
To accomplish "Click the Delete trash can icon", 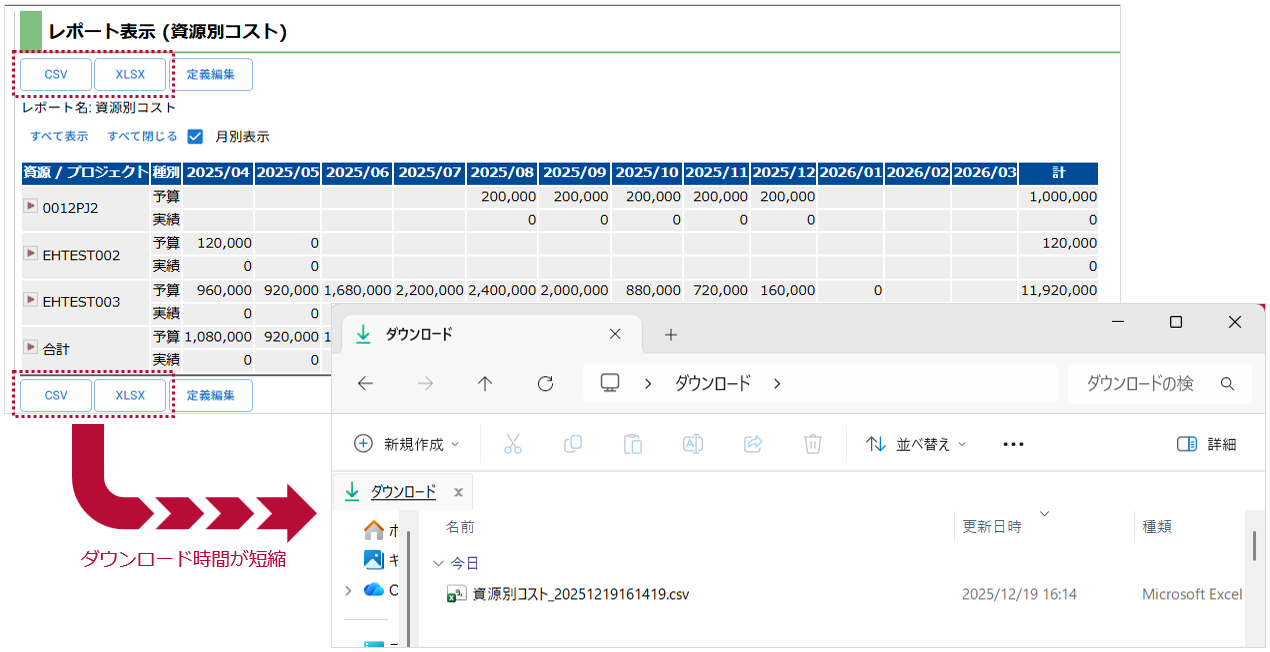I will (x=814, y=444).
